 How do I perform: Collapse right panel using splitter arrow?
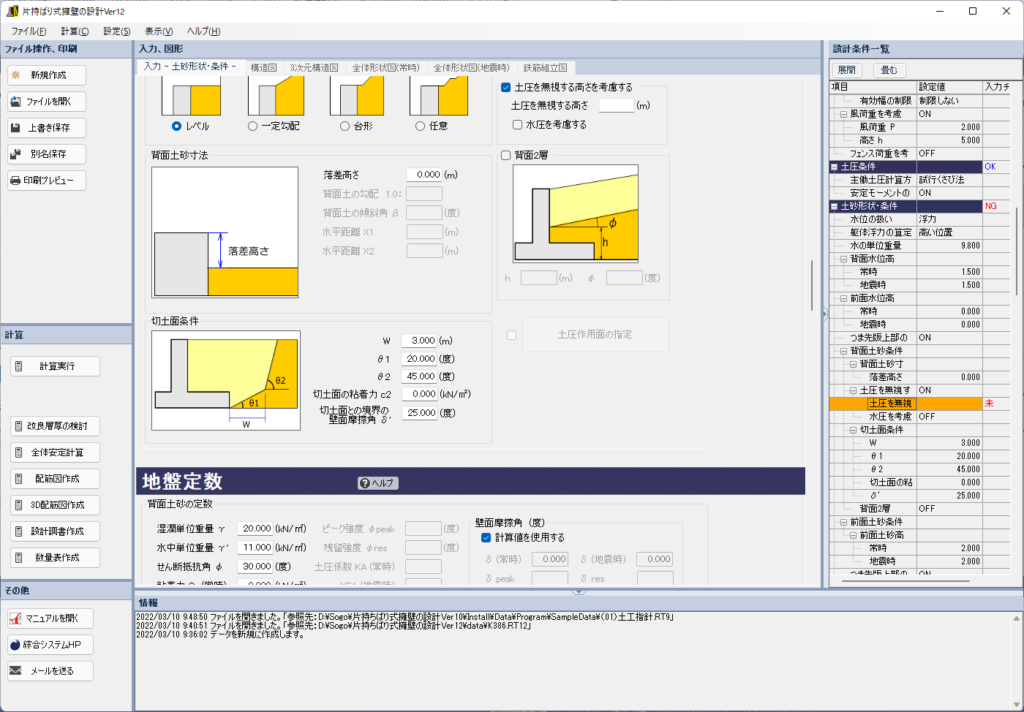point(824,314)
